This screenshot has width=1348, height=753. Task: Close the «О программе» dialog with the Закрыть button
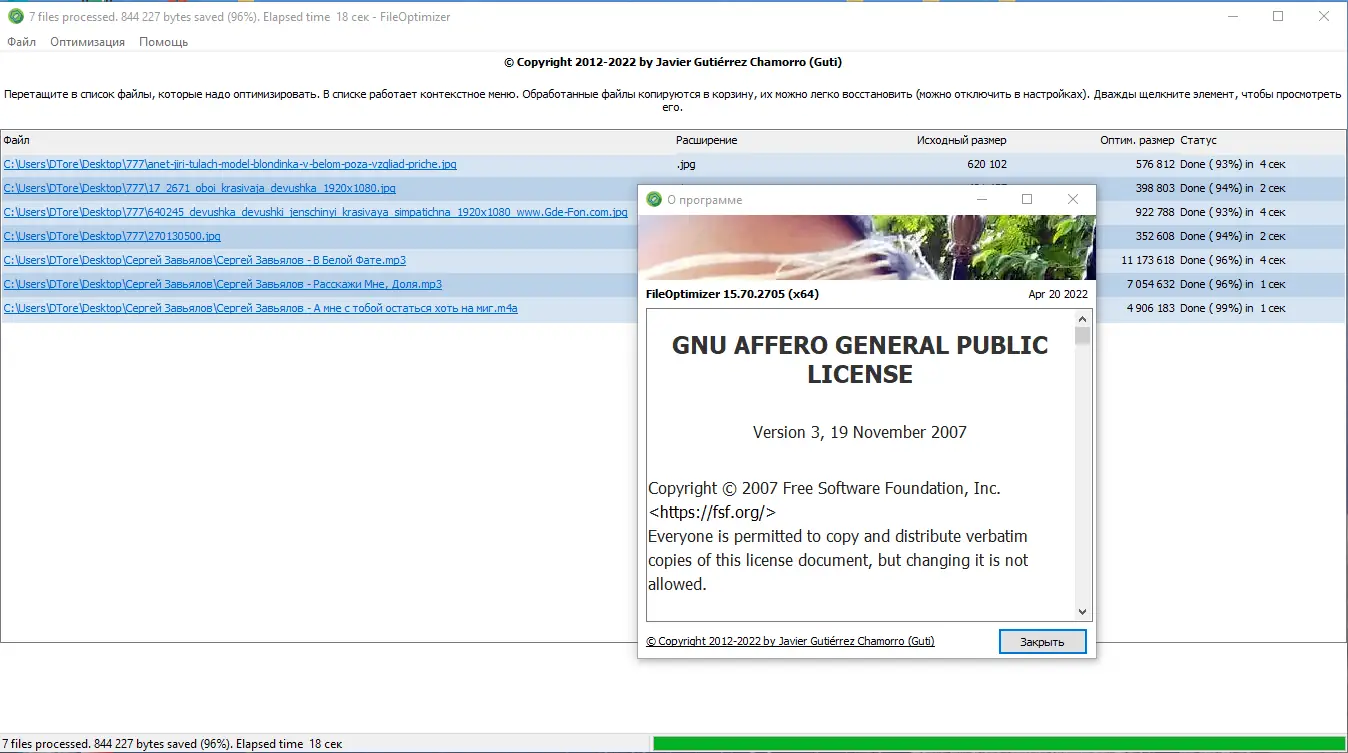[x=1042, y=642]
